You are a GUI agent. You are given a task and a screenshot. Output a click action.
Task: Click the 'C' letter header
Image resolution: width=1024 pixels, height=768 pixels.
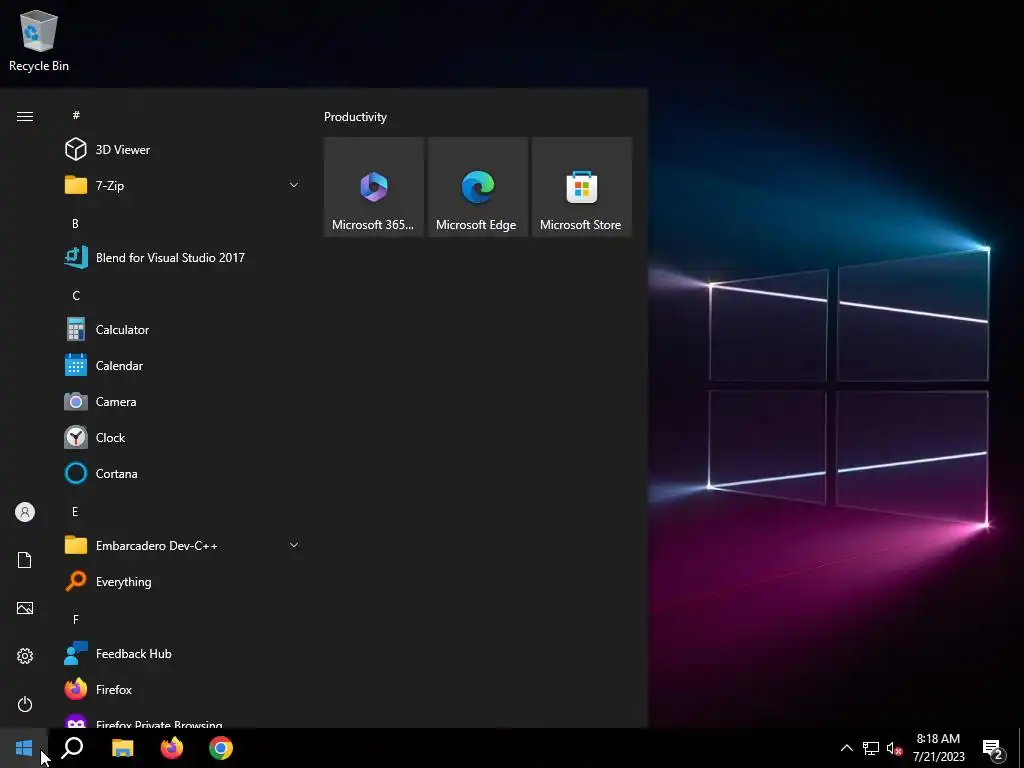[76, 295]
